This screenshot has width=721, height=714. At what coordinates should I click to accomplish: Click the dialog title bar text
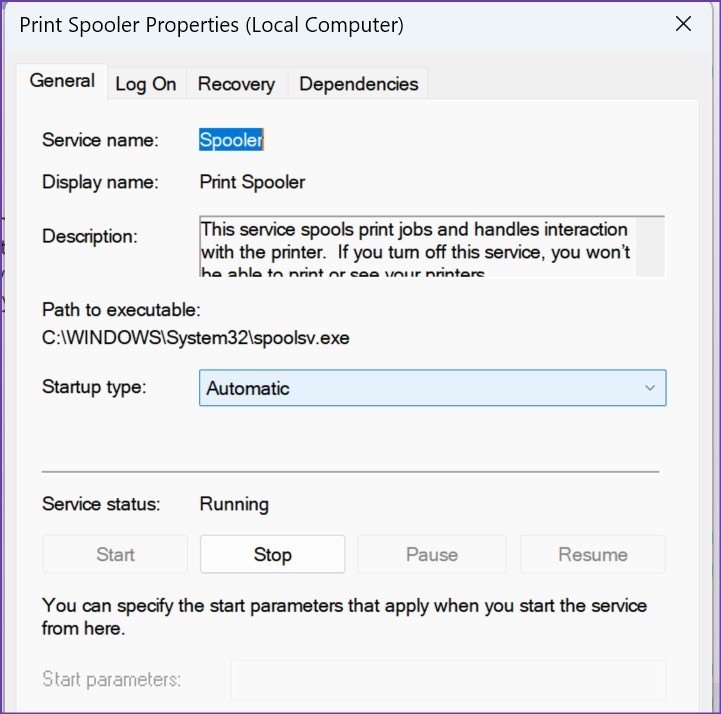(212, 25)
